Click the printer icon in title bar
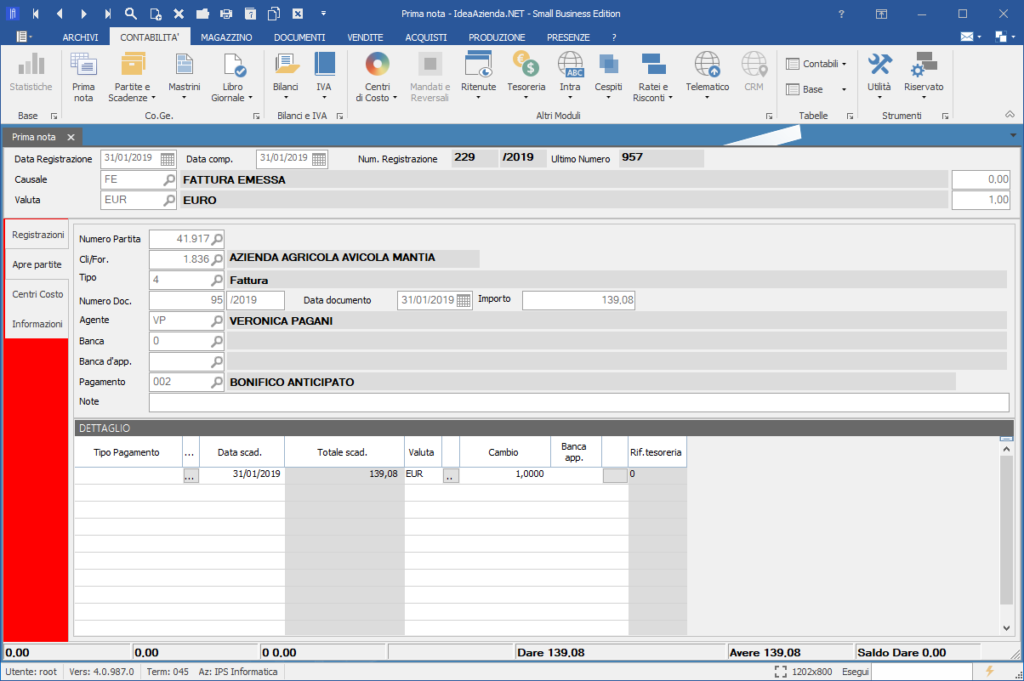Viewport: 1024px width, 681px height. (x=226, y=14)
